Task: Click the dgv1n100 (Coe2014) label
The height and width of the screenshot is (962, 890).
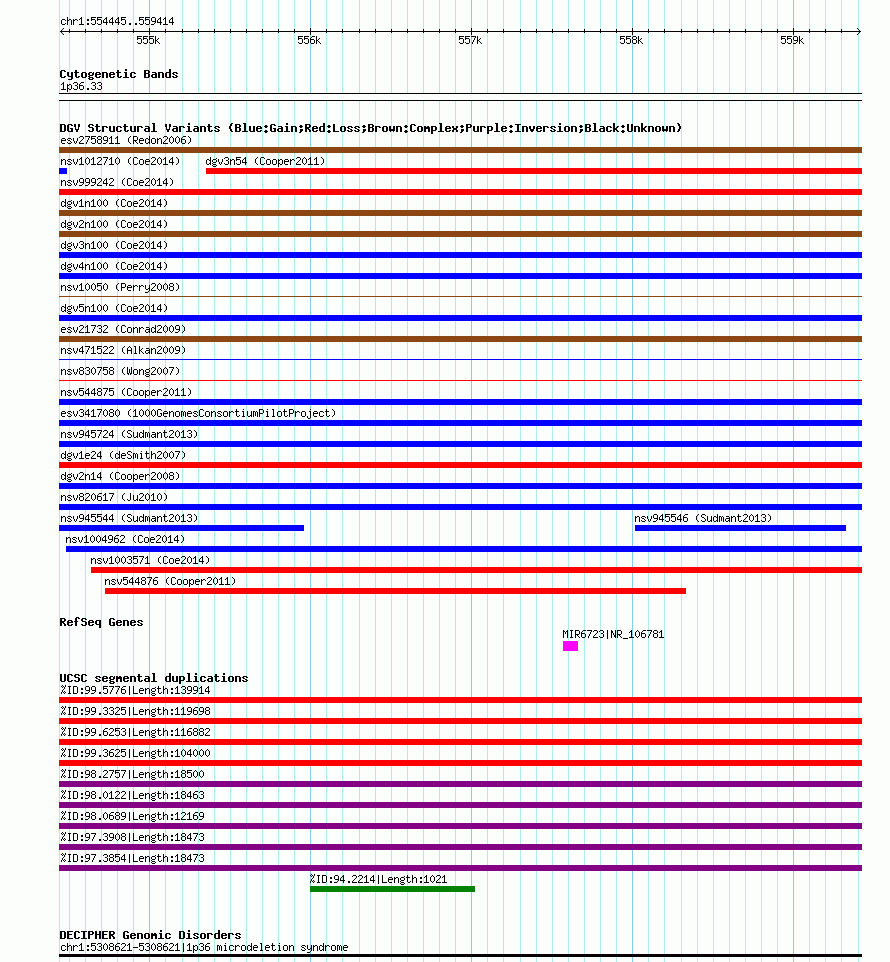Action: (x=114, y=203)
